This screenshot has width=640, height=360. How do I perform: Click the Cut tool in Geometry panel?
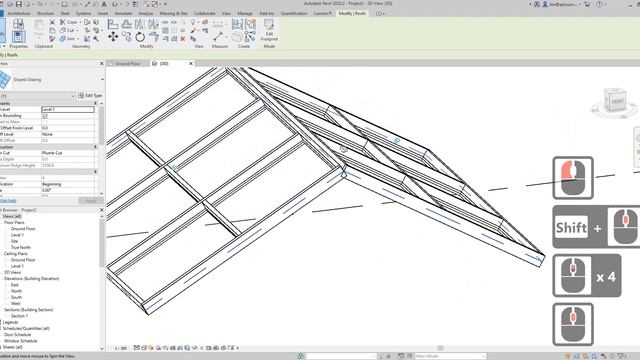(x=68, y=30)
